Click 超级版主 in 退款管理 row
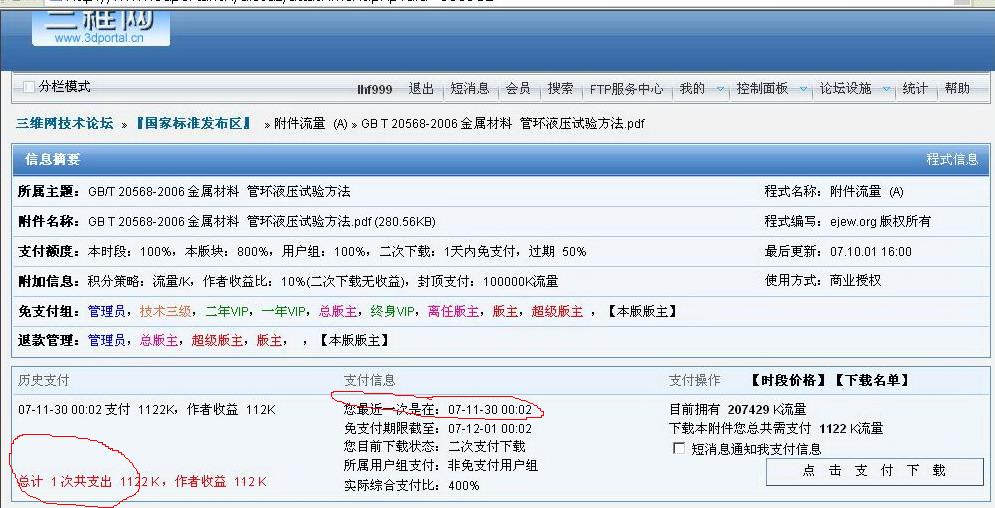 pos(217,341)
